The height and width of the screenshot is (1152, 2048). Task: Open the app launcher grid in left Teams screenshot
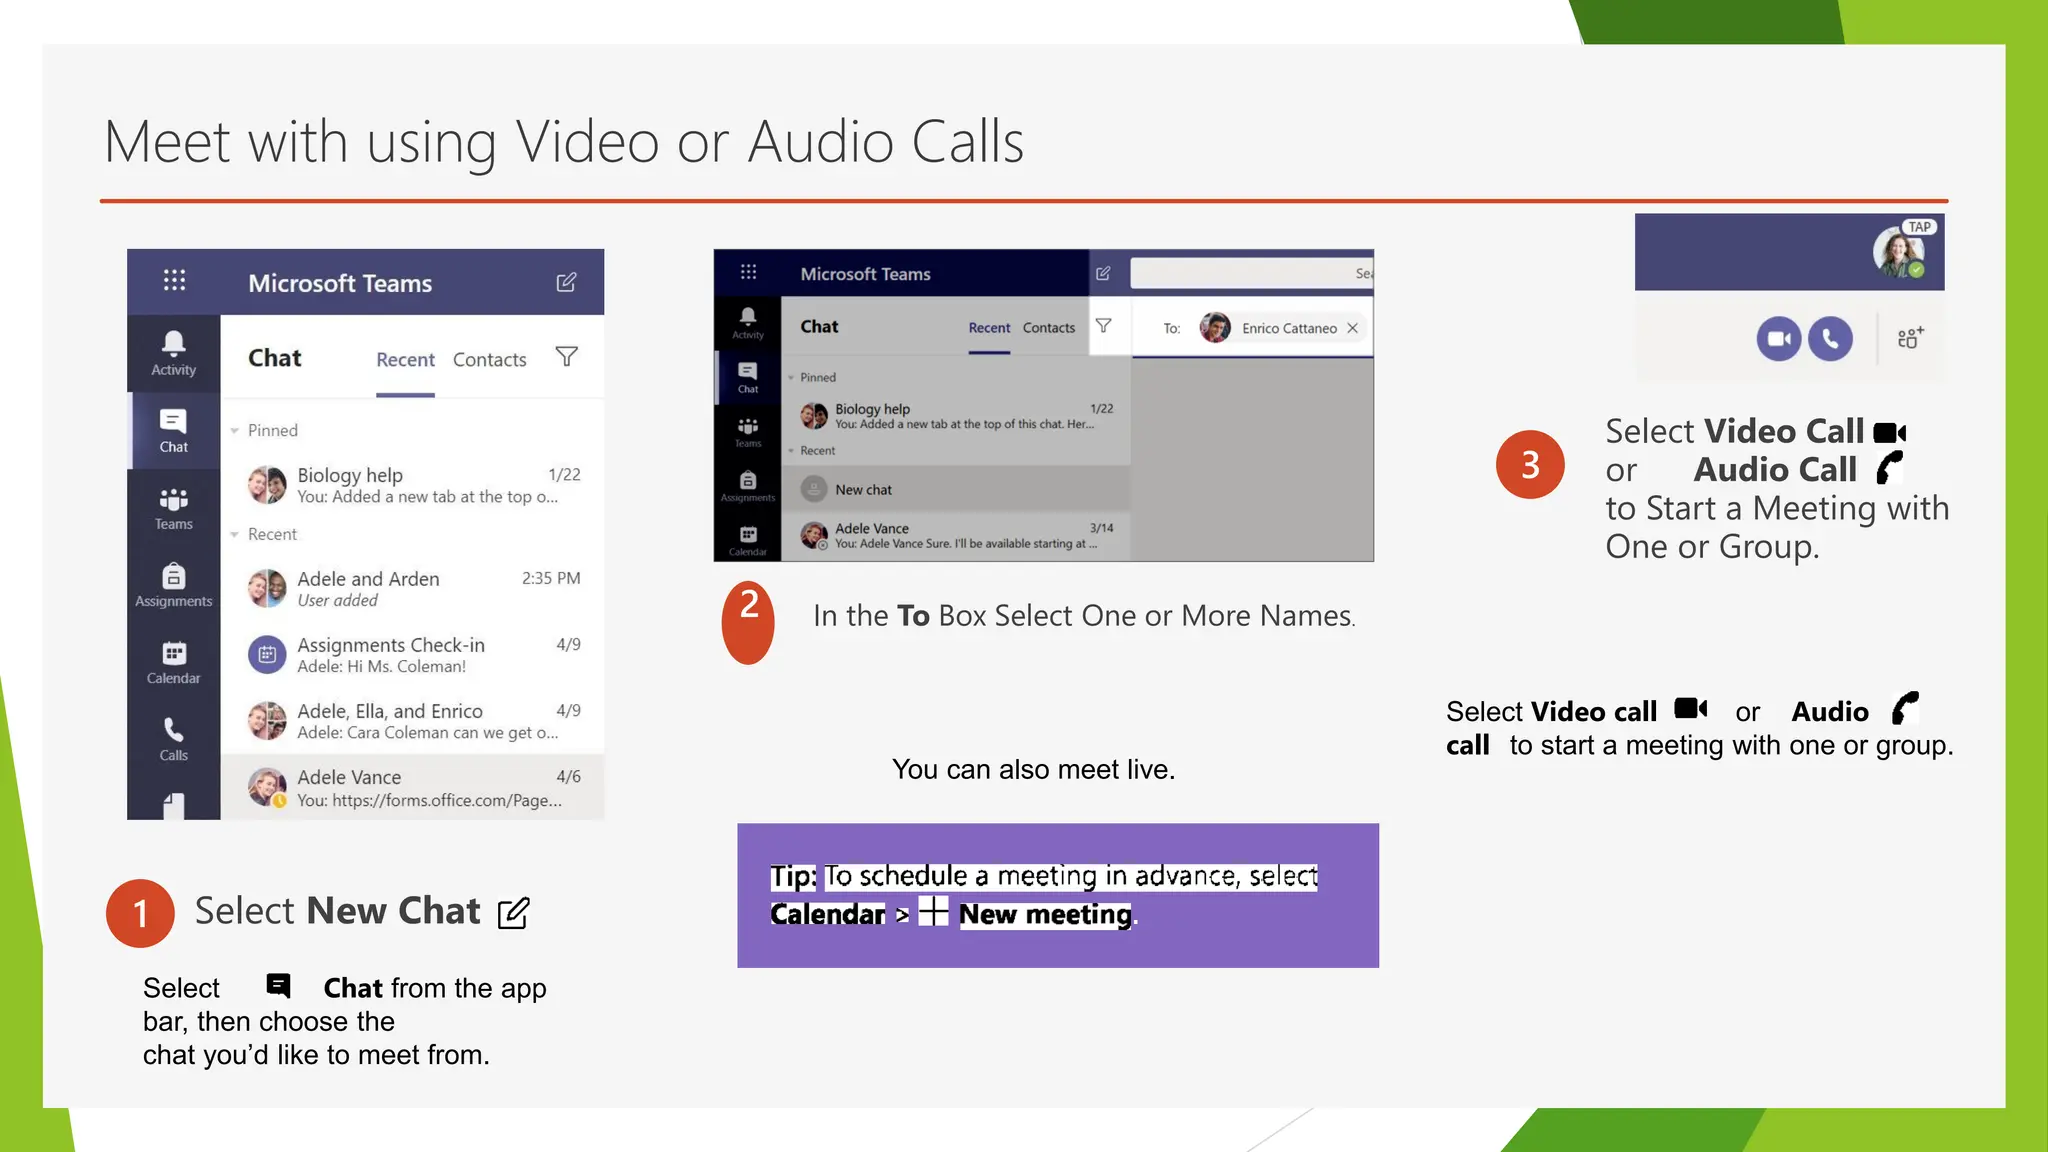(x=174, y=281)
